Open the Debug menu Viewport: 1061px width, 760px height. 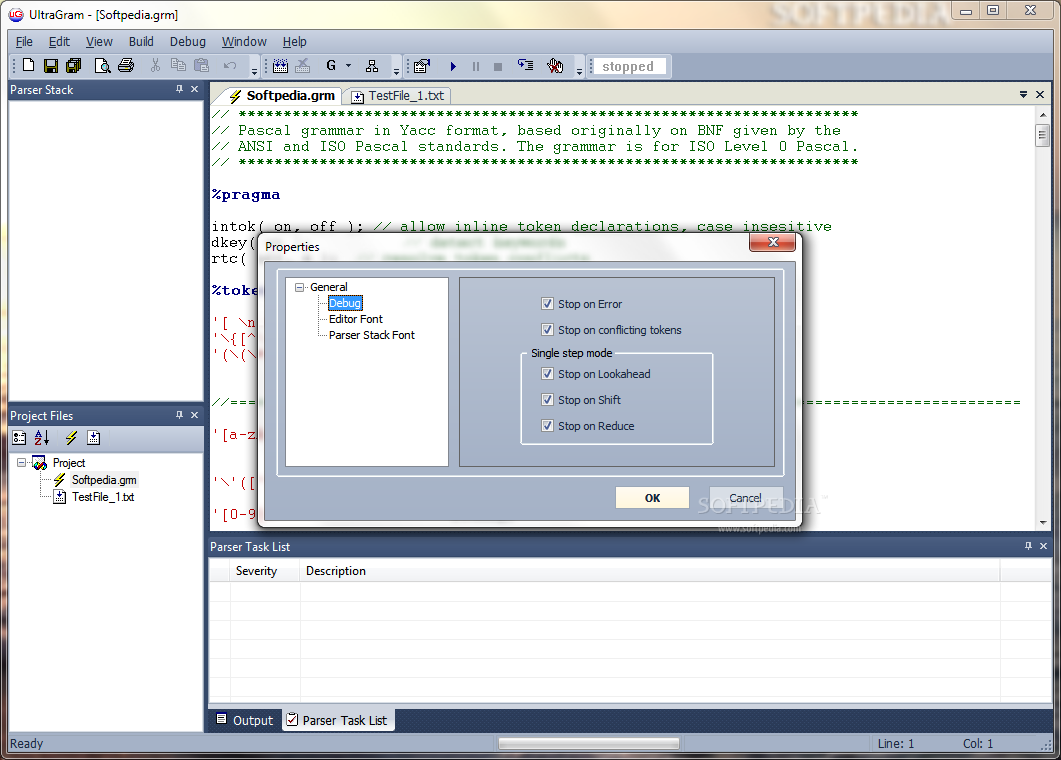(187, 41)
